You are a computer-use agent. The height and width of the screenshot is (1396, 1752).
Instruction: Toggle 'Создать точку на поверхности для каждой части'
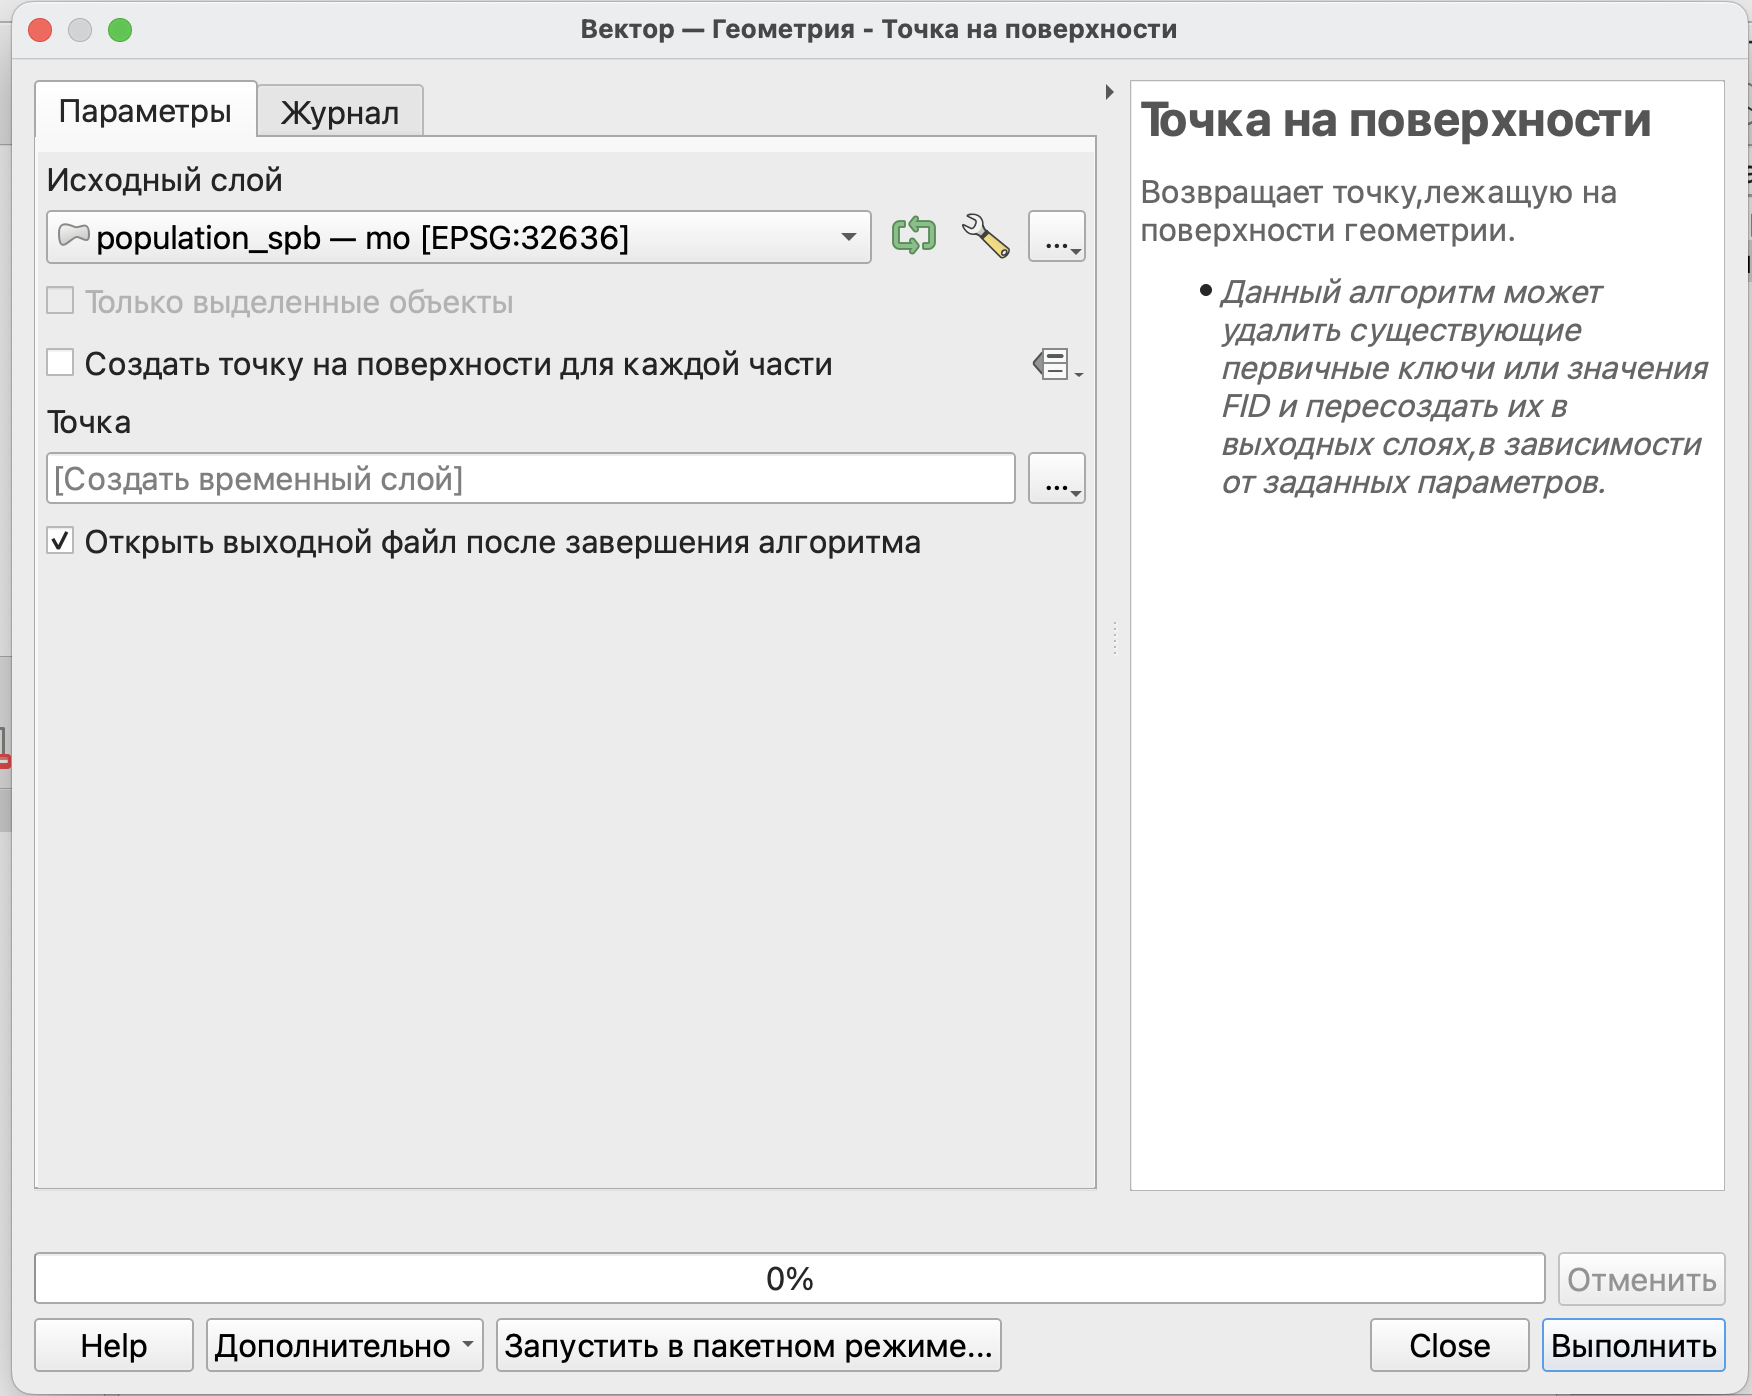[x=61, y=363]
